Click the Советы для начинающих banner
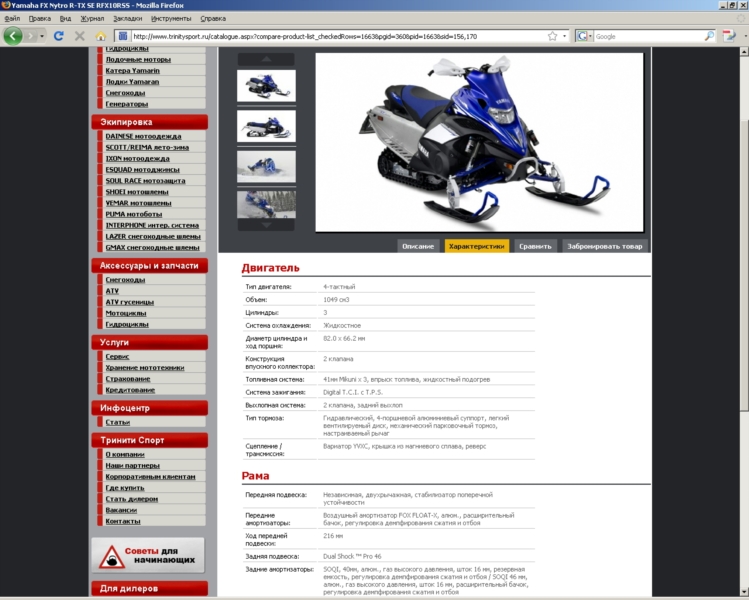Image resolution: width=749 pixels, height=600 pixels. [148, 555]
